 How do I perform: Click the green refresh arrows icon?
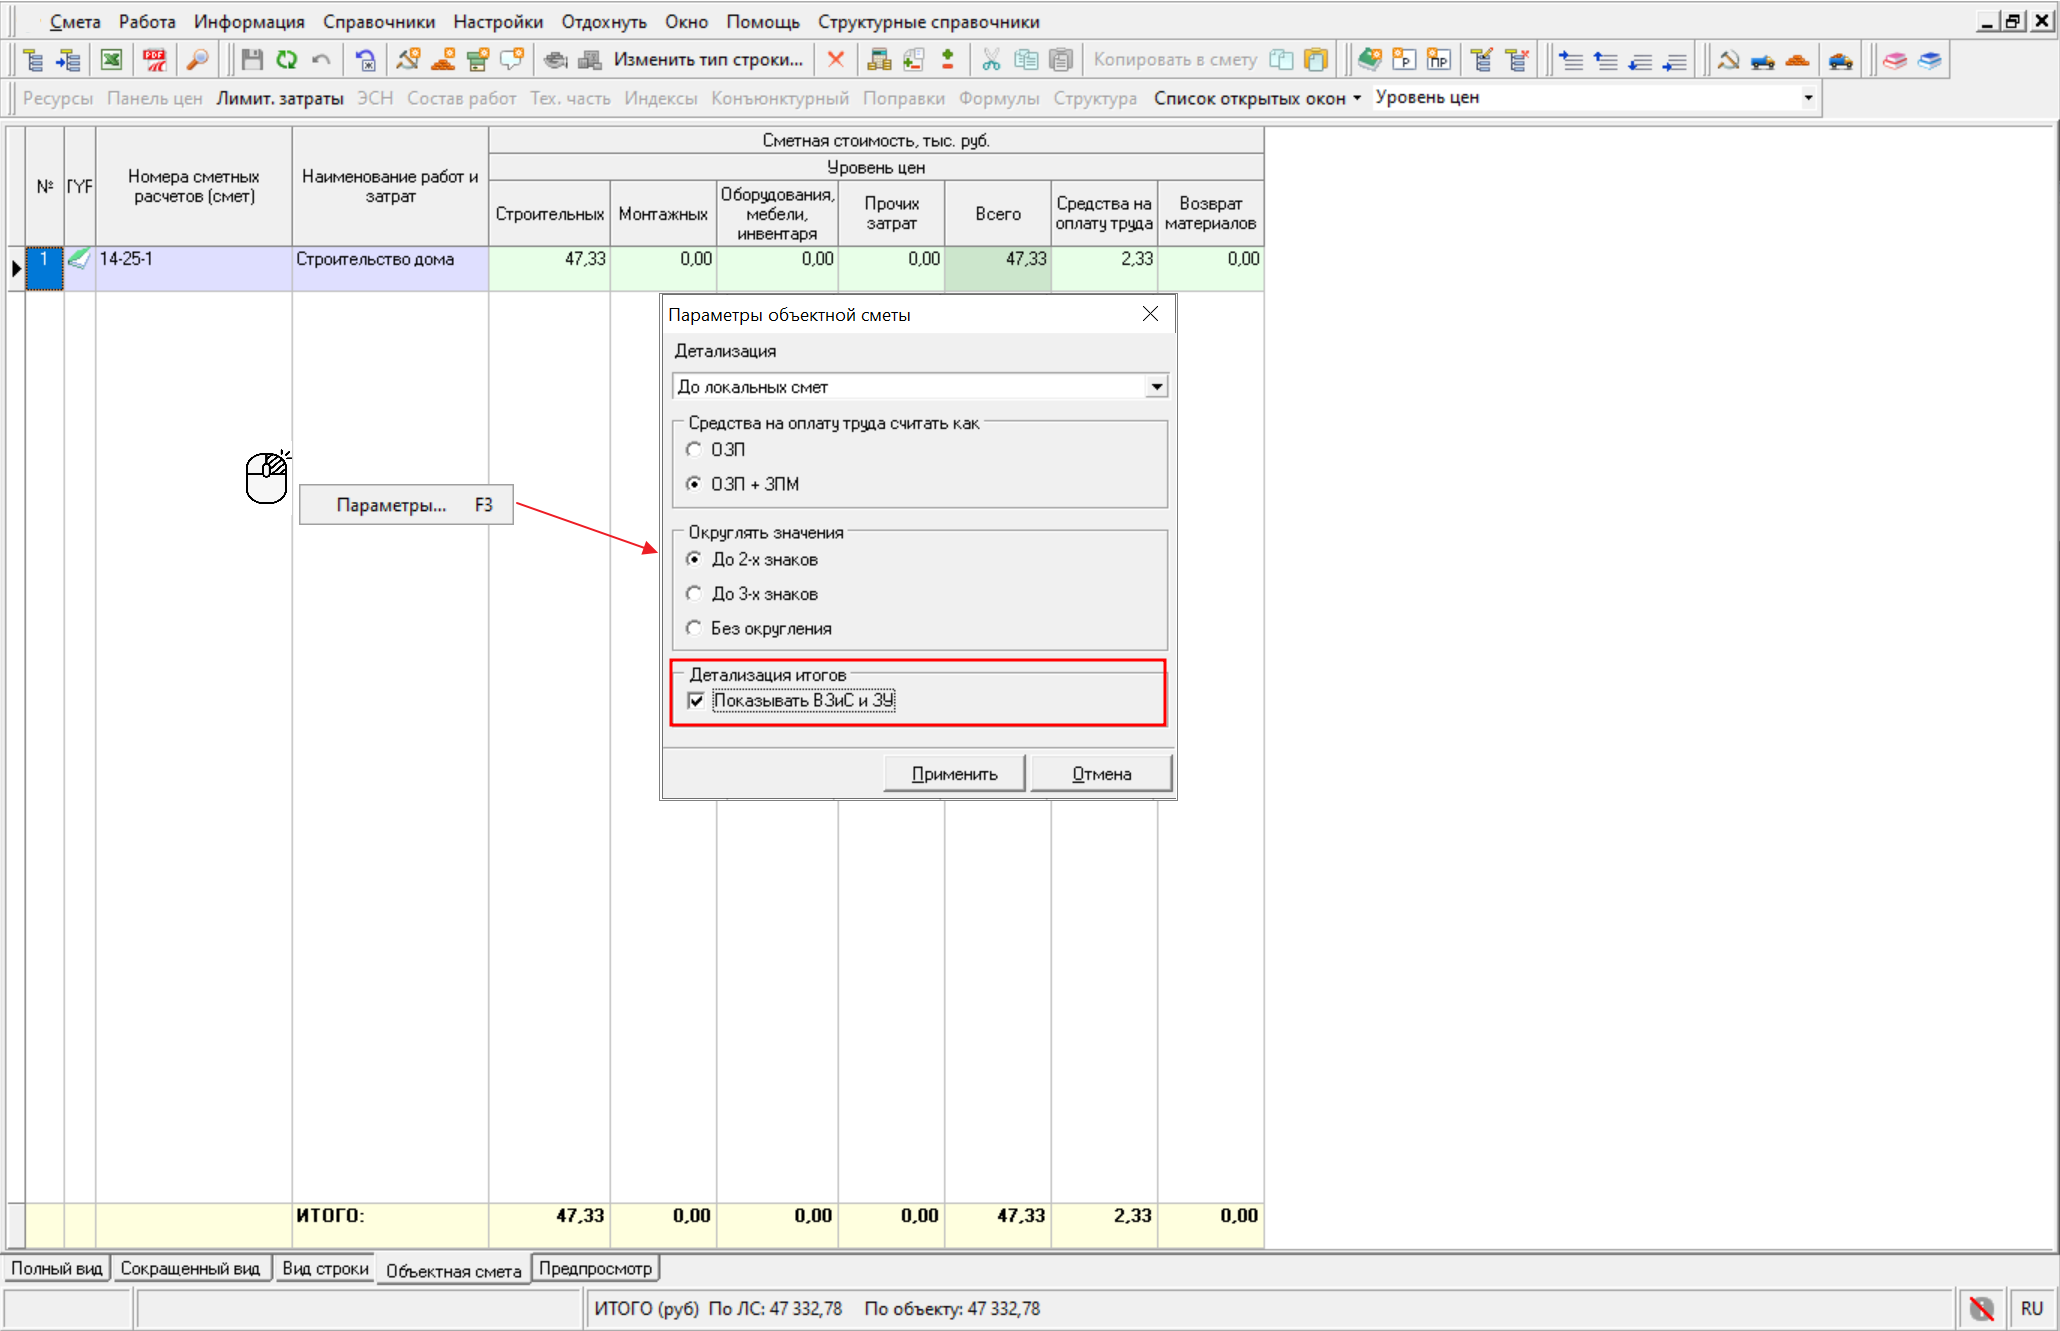[x=287, y=60]
